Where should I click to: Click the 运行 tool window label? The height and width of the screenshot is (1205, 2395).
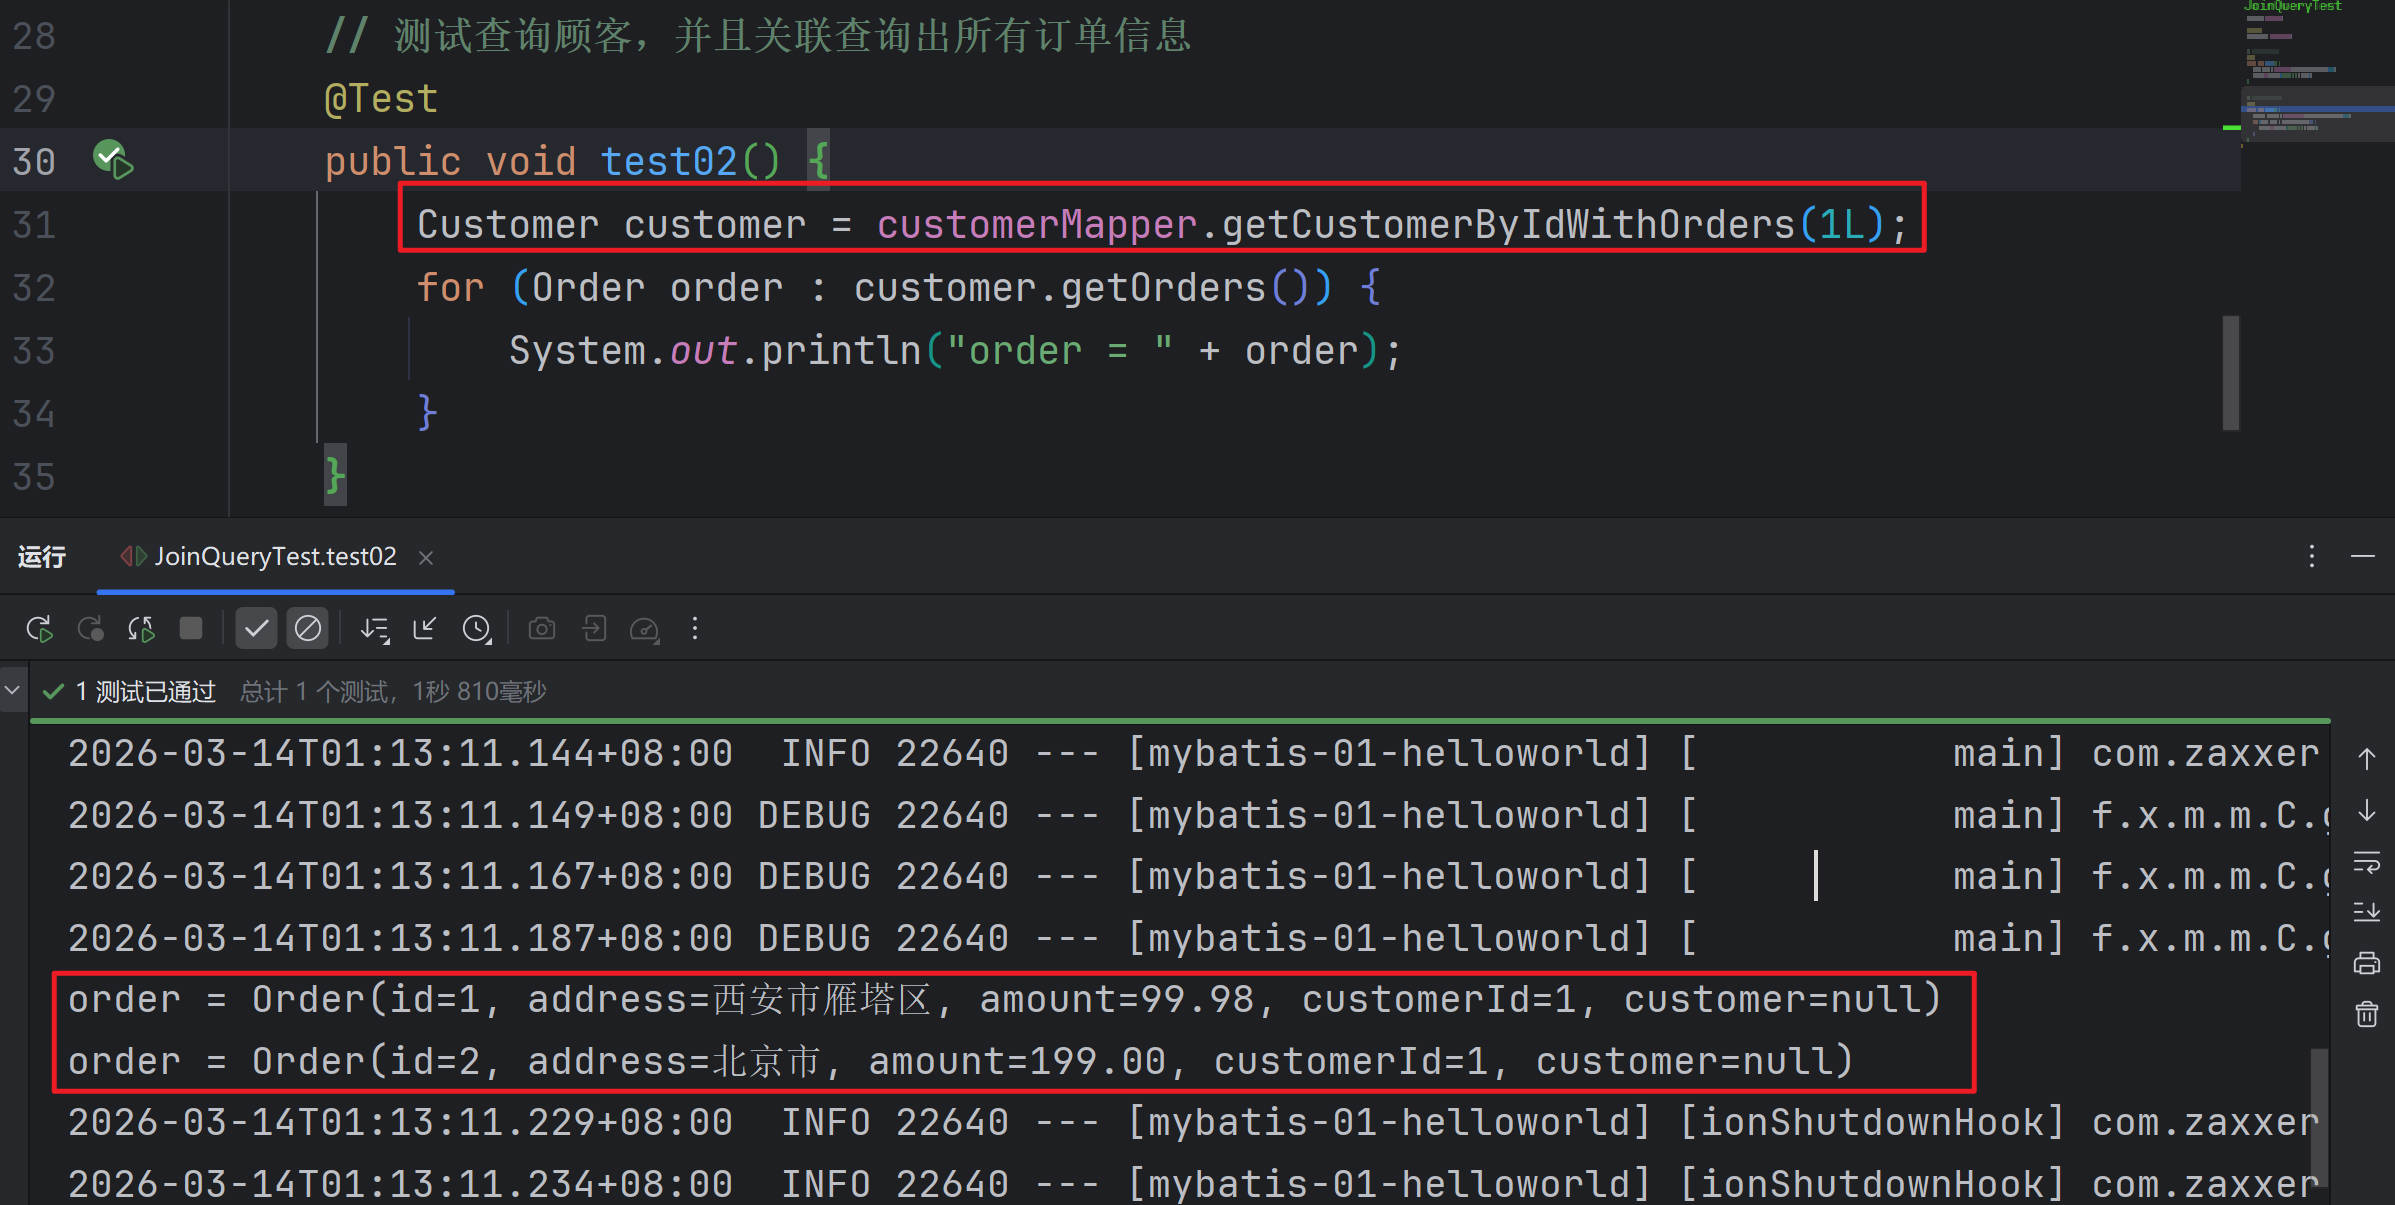tap(42, 557)
